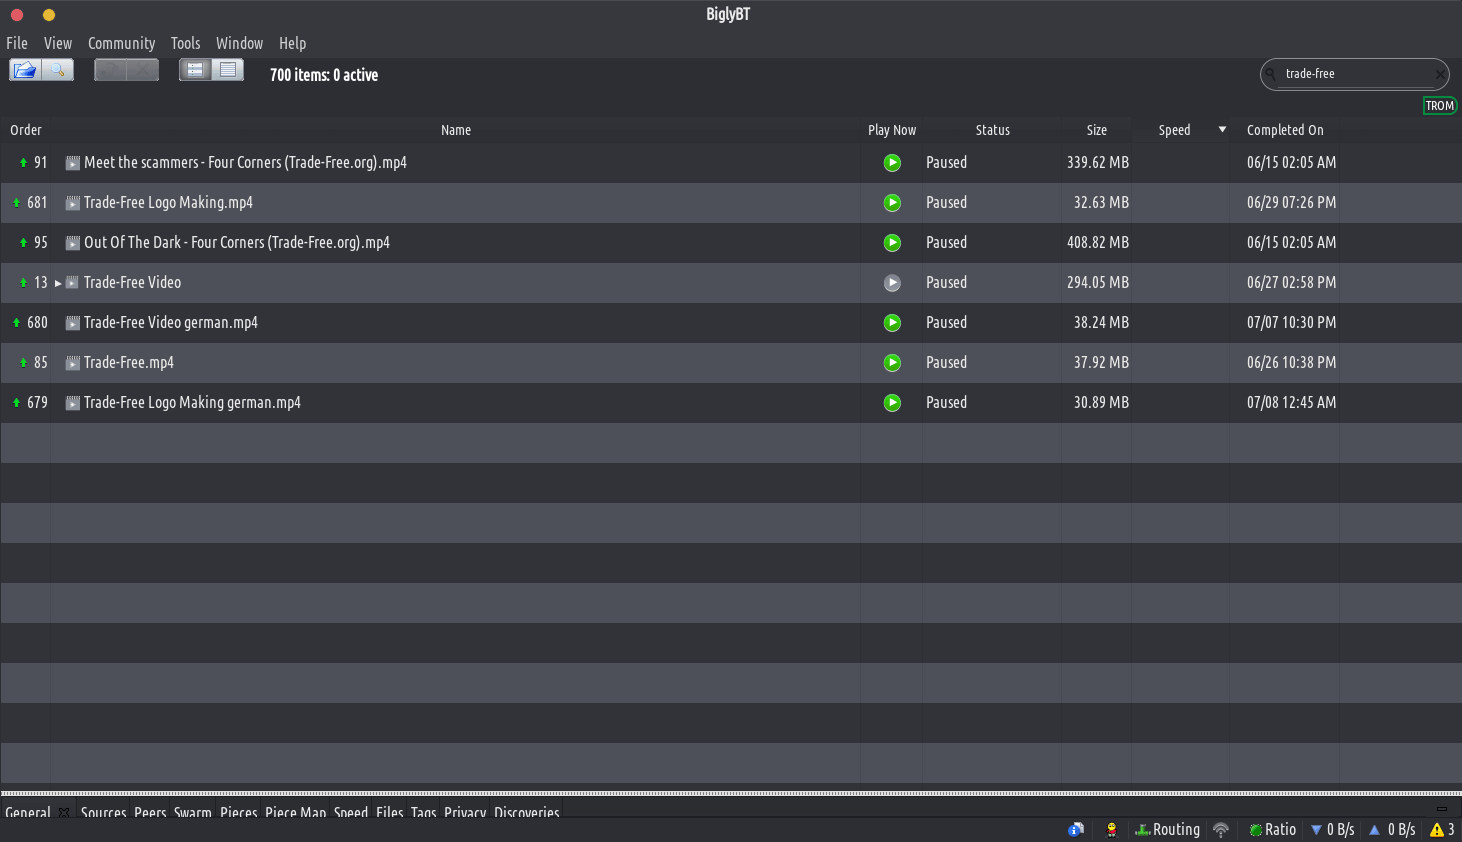Click the upload speed 0 B/s indicator
The width and height of the screenshot is (1462, 842).
pos(1392,830)
